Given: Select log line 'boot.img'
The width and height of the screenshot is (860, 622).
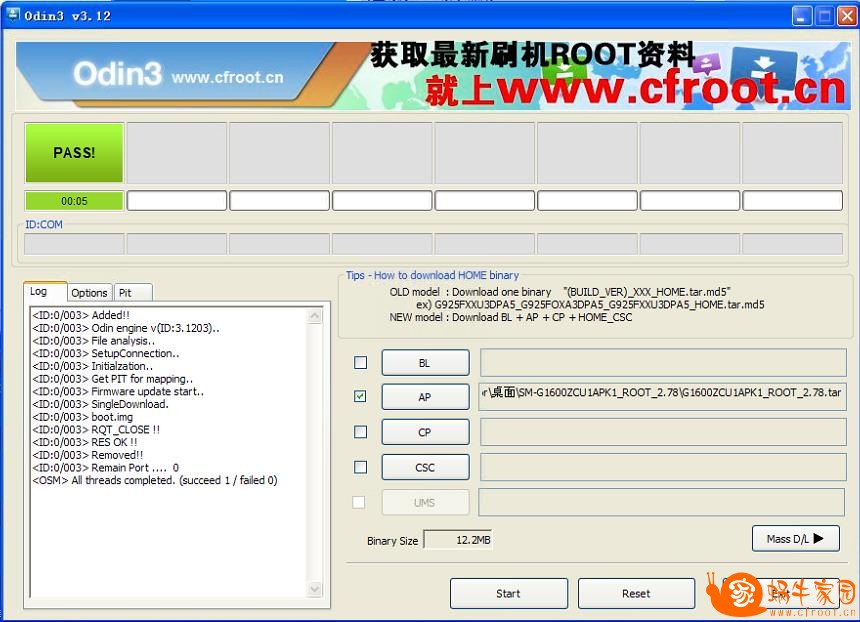Looking at the screenshot, I should click(x=82, y=417).
